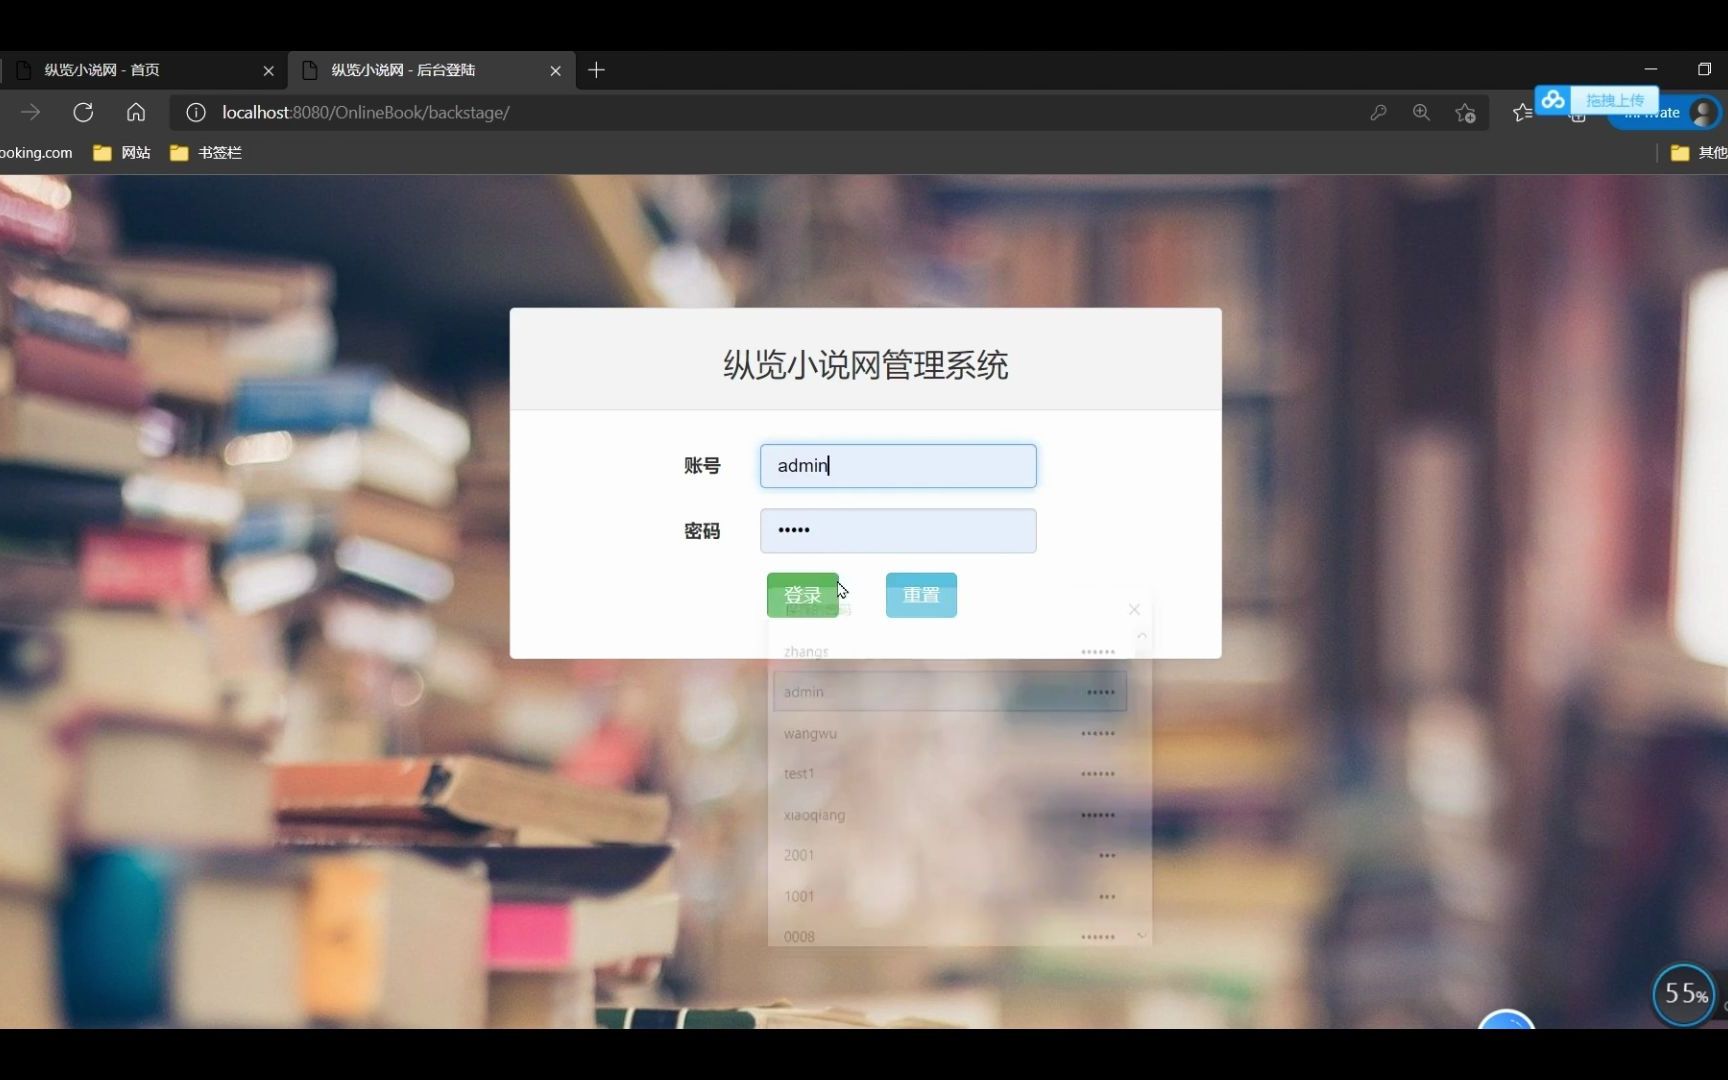
Task: Go to browser home page
Action: [136, 112]
